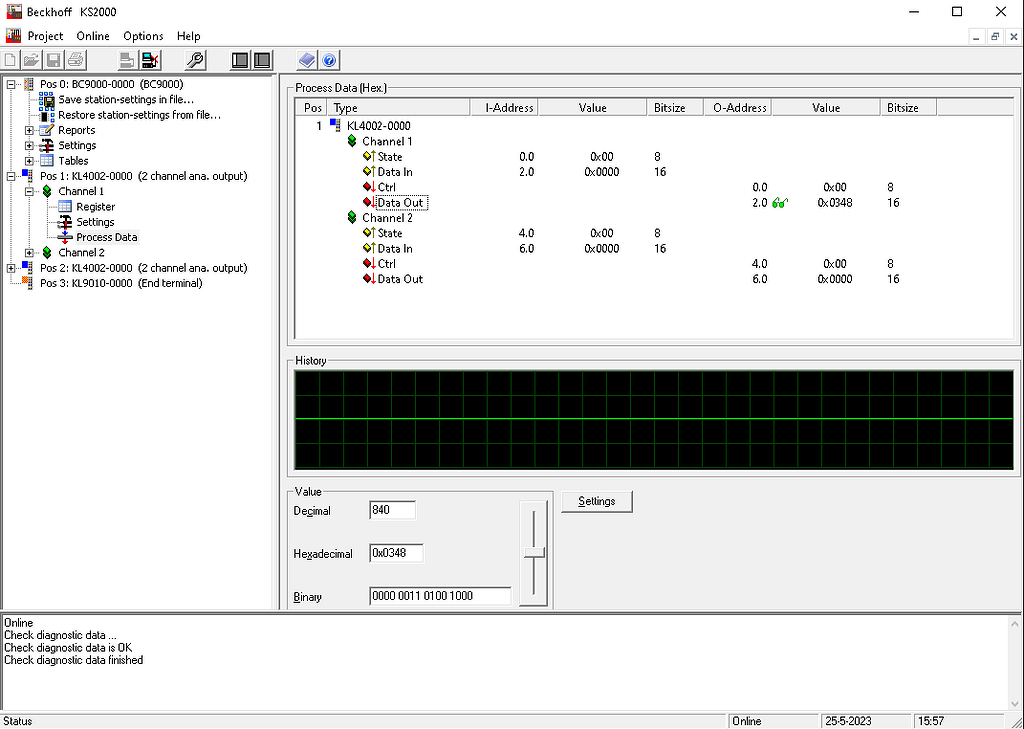This screenshot has width=1024, height=729.
Task: Click the context help question mark icon
Action: pos(329,59)
